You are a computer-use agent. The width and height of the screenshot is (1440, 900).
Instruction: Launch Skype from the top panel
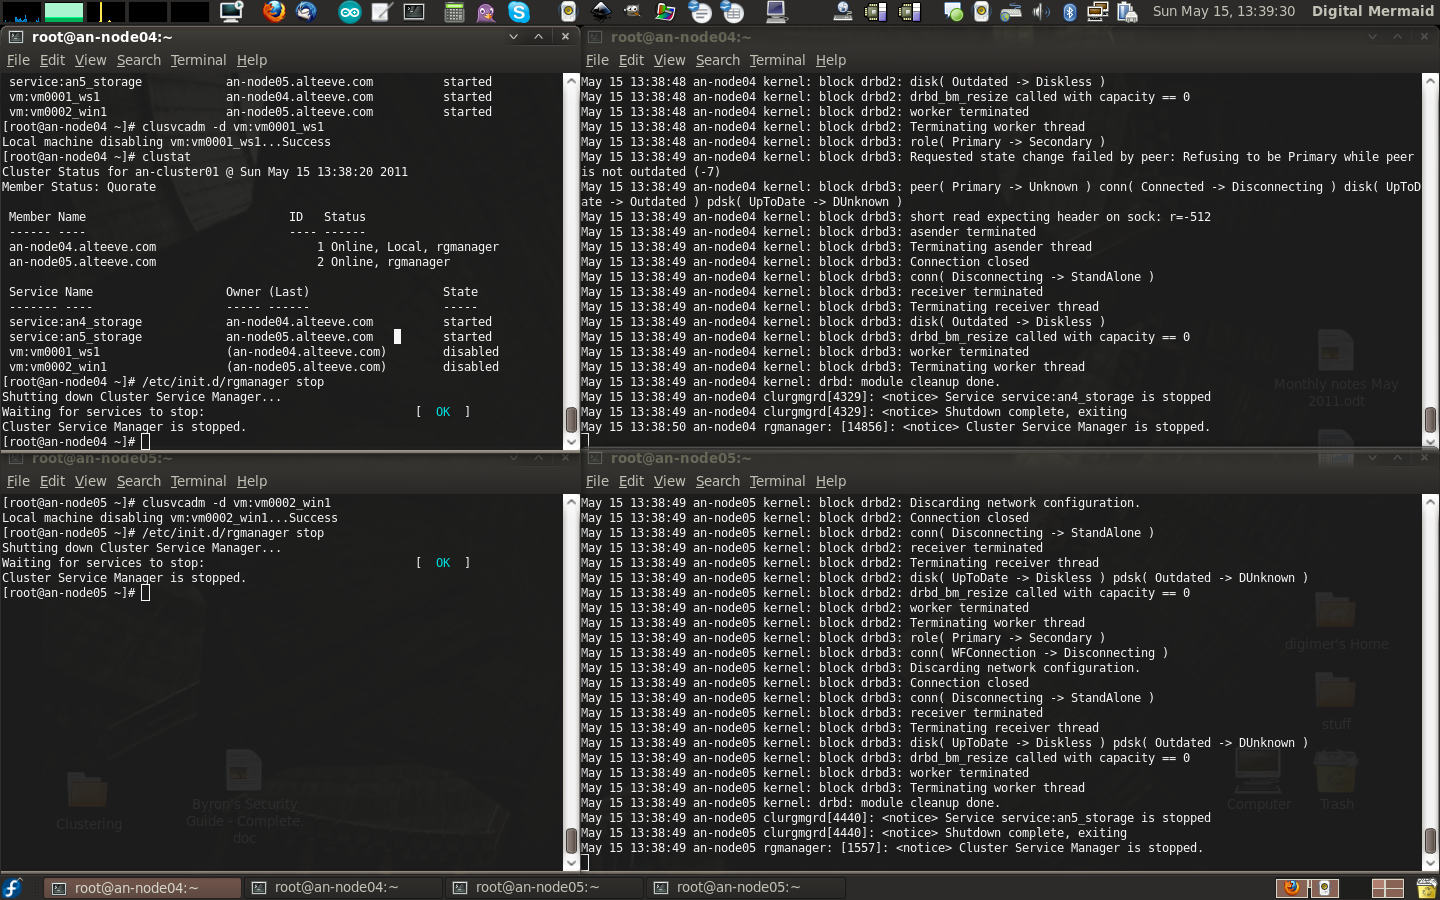518,12
